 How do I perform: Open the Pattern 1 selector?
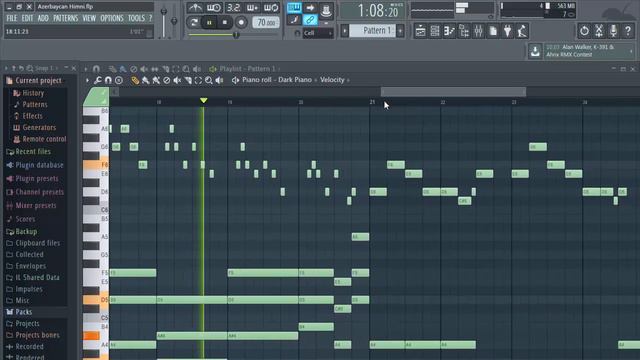372,31
